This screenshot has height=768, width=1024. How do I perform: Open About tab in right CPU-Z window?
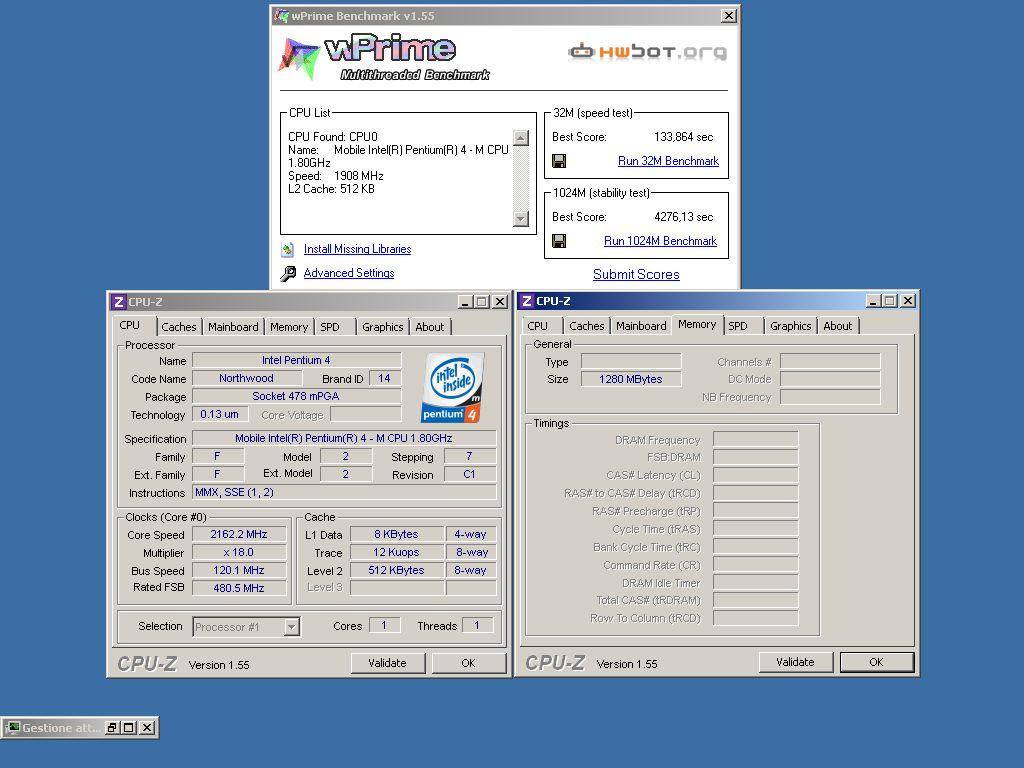pos(838,326)
